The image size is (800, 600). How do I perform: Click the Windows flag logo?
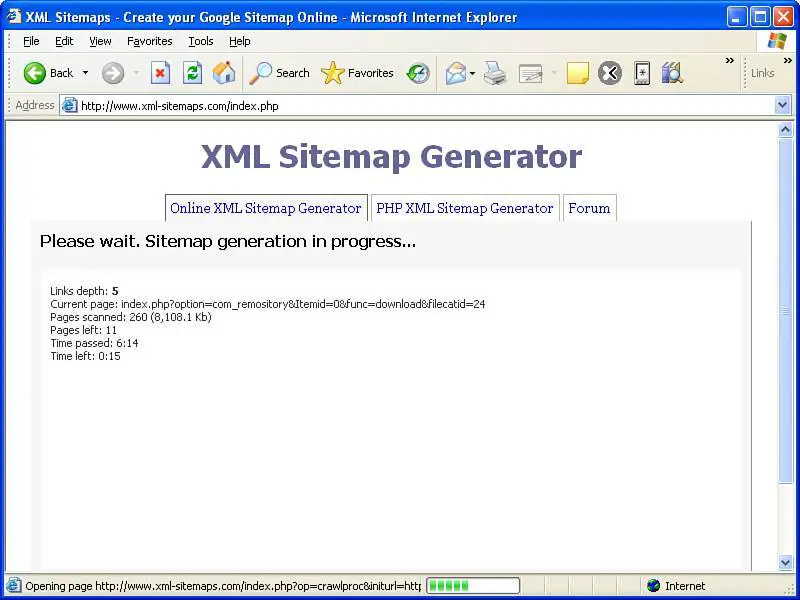click(x=777, y=41)
